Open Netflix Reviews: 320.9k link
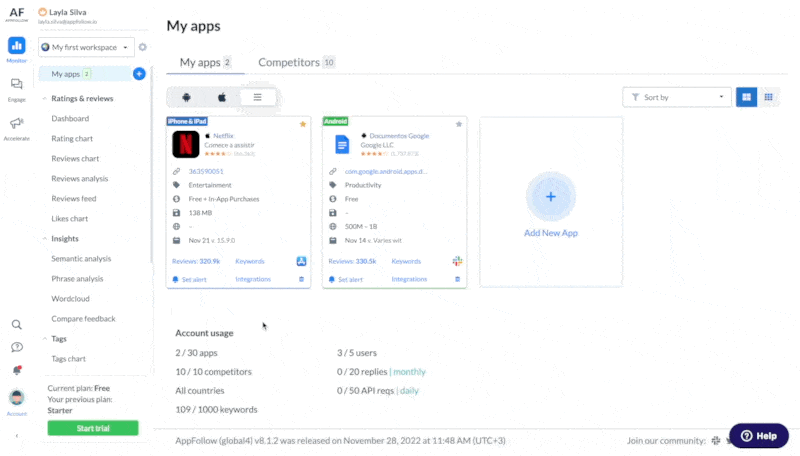Image resolution: width=800 pixels, height=456 pixels. [196, 261]
